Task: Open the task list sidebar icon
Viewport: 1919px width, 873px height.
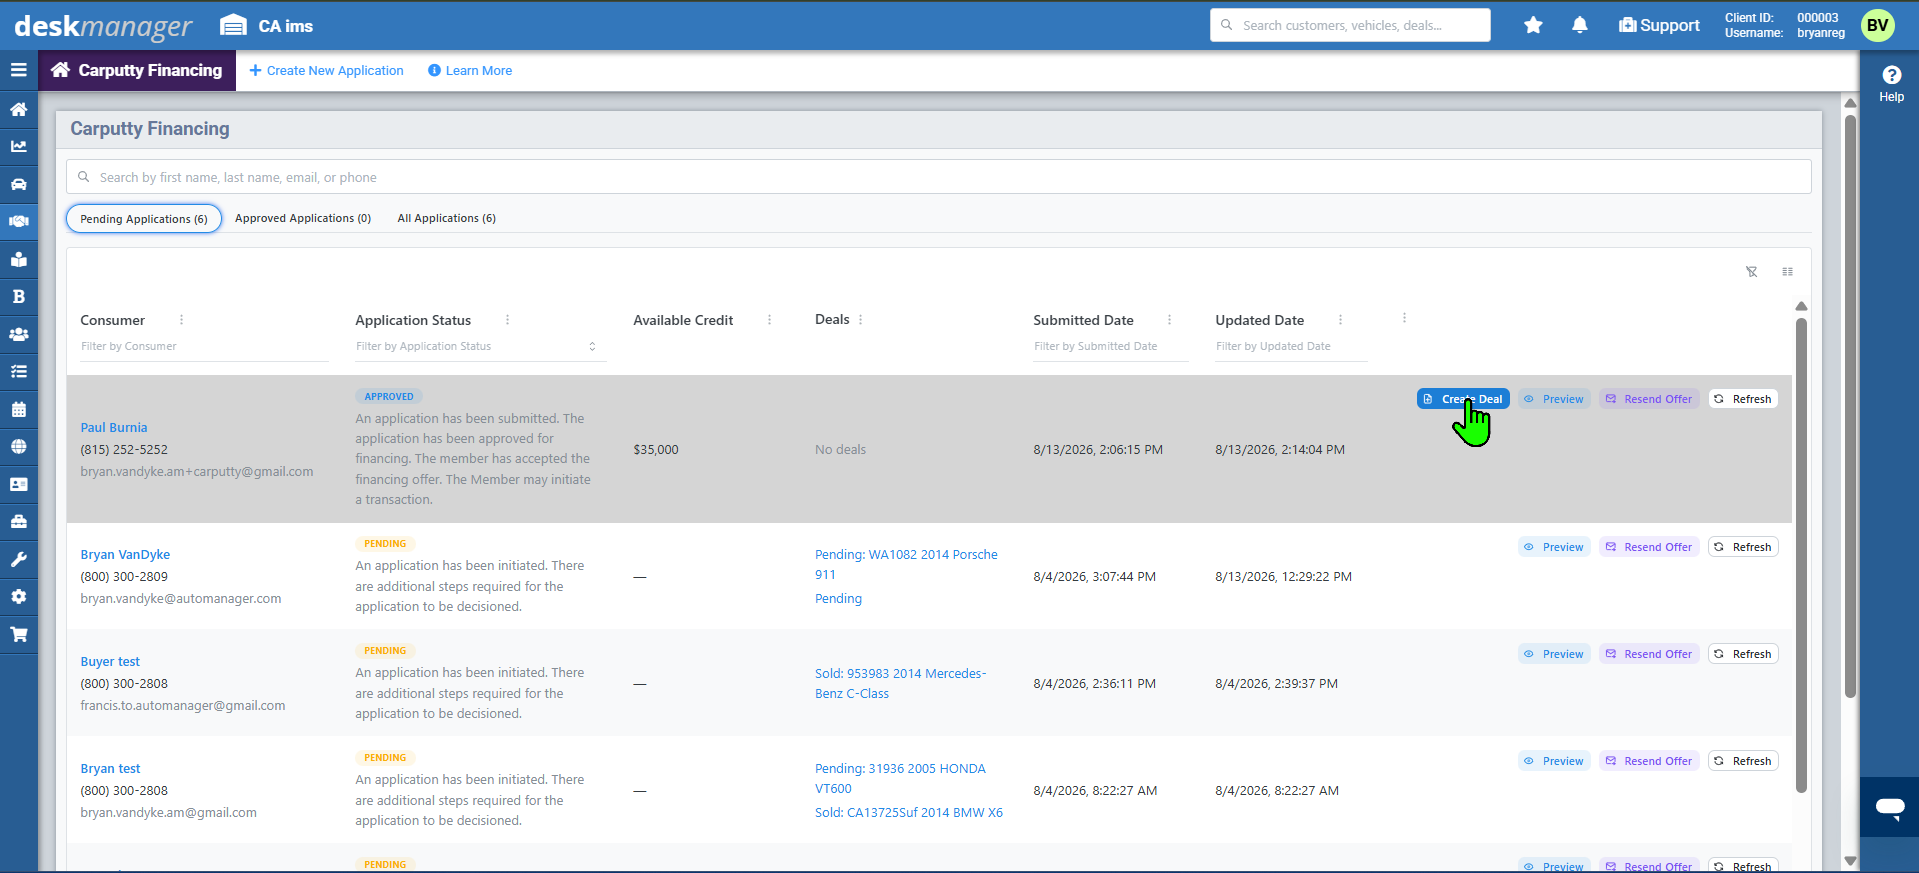Action: [18, 371]
